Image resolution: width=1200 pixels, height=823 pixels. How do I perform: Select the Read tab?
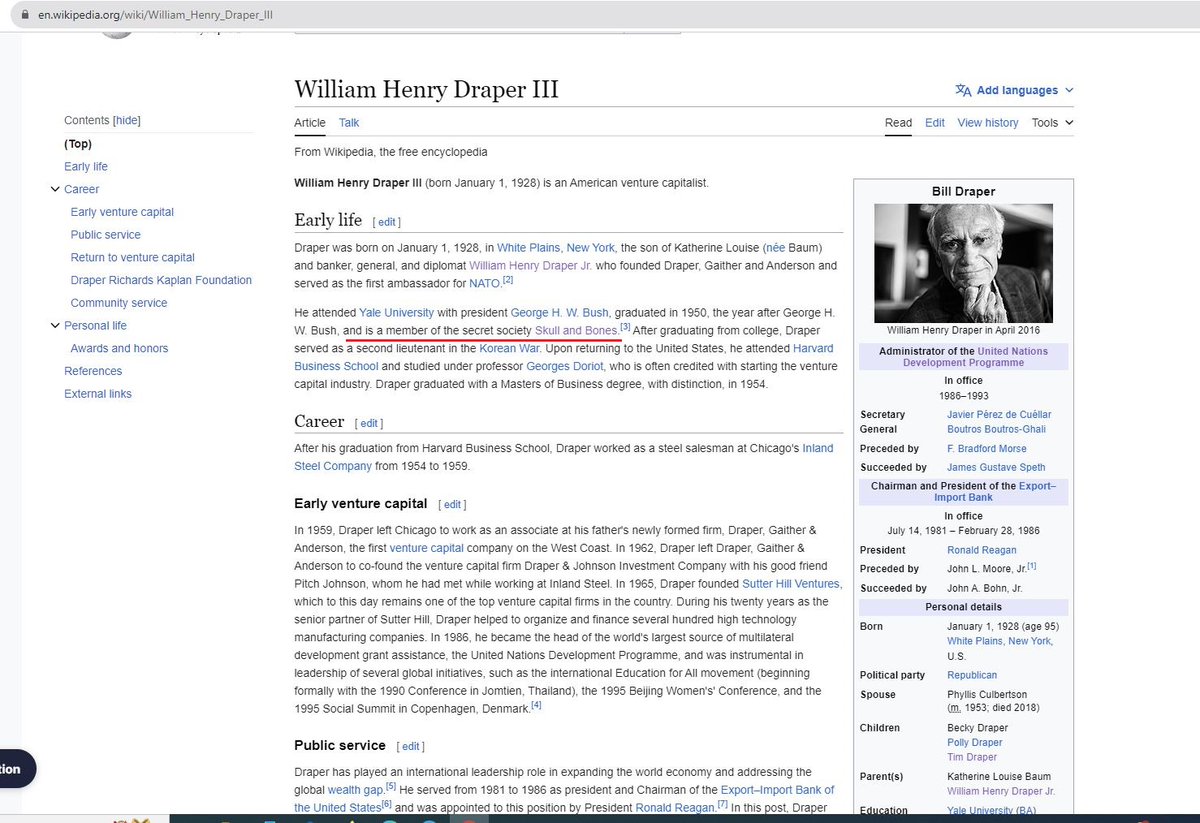898,123
